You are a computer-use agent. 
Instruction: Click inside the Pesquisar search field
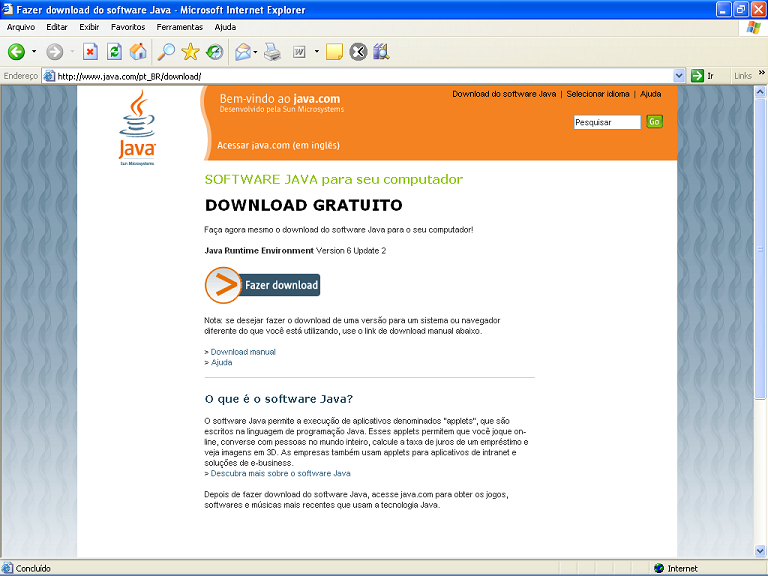coord(606,122)
